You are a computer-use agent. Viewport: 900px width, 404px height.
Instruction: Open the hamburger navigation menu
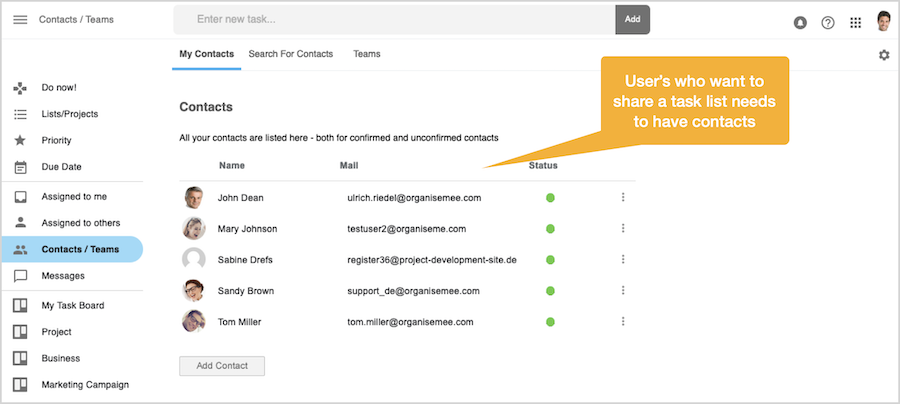coord(20,20)
